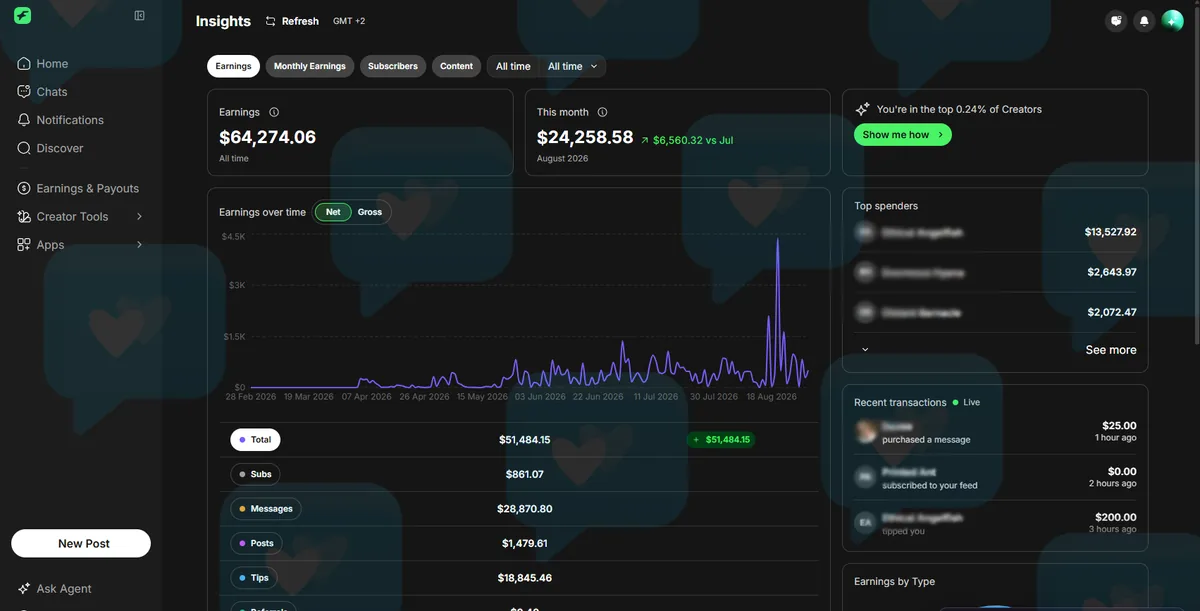The image size is (1200, 611).
Task: Click the $1,479.61 Posts amount
Action: [525, 543]
